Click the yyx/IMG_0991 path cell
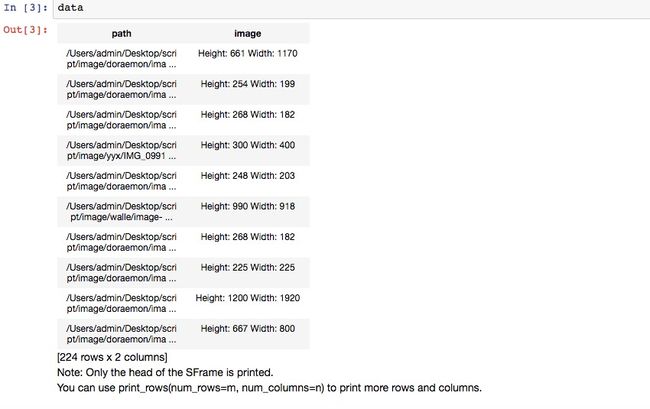The image size is (650, 409). (x=121, y=150)
